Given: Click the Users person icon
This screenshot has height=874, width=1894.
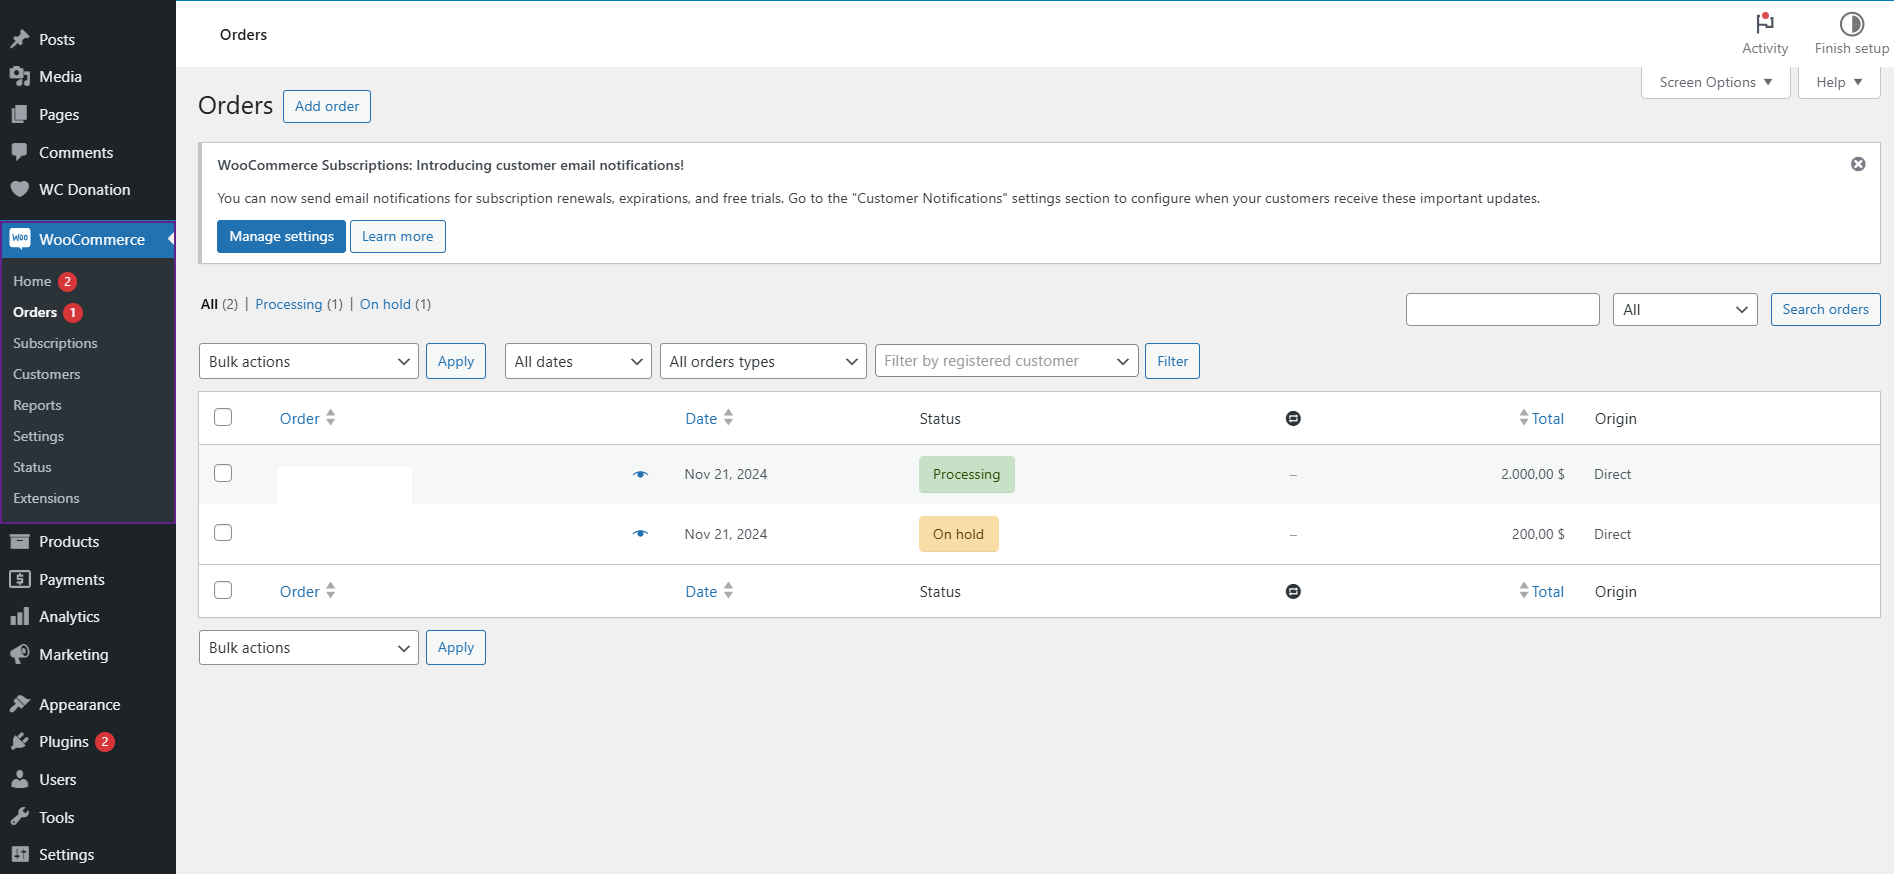Looking at the screenshot, I should point(20,779).
